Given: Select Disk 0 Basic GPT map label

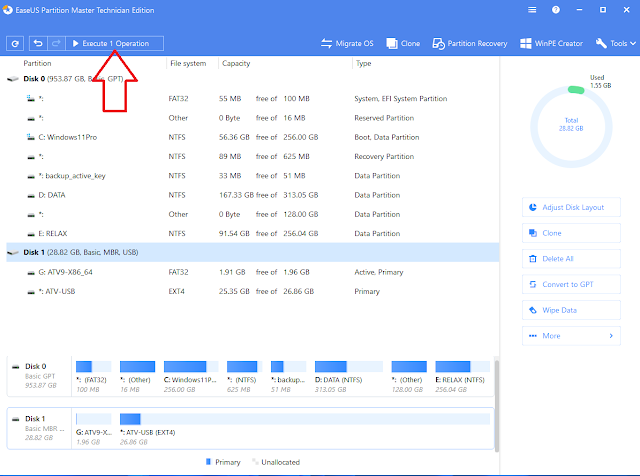Looking at the screenshot, I should coord(40,376).
